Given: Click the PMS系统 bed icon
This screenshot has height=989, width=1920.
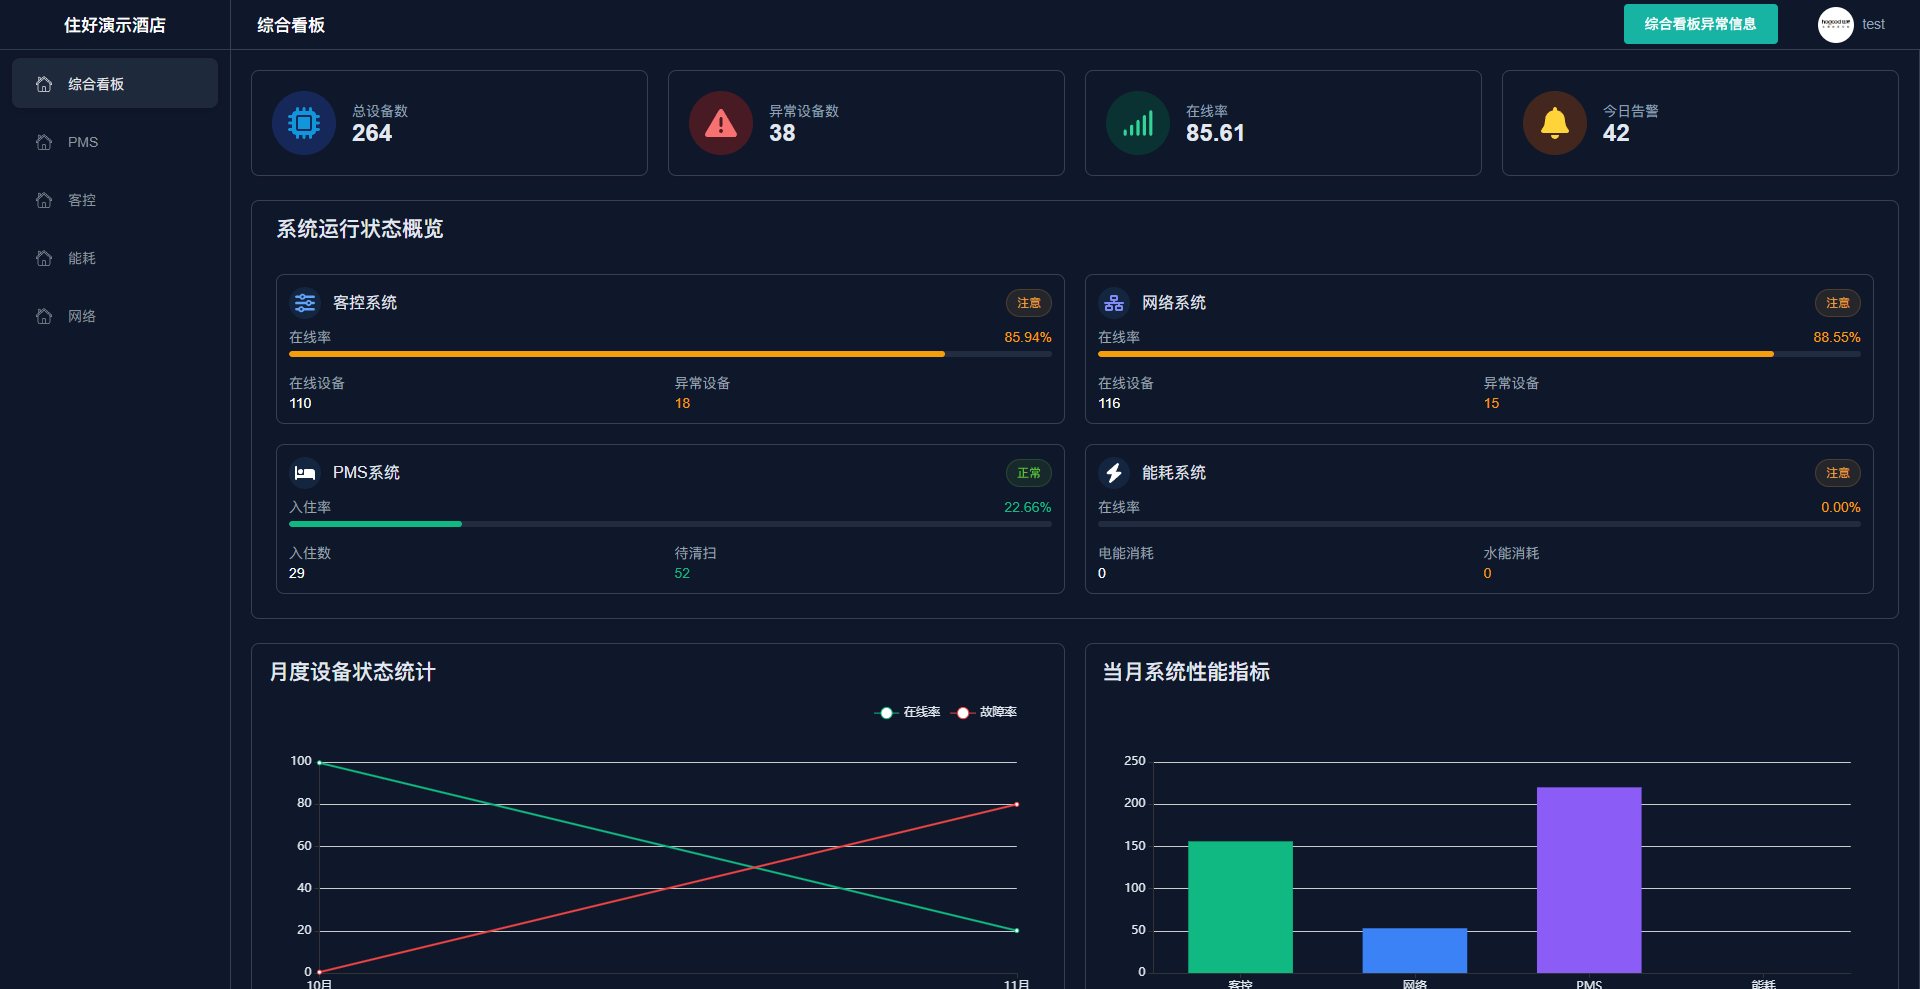Looking at the screenshot, I should [x=305, y=472].
